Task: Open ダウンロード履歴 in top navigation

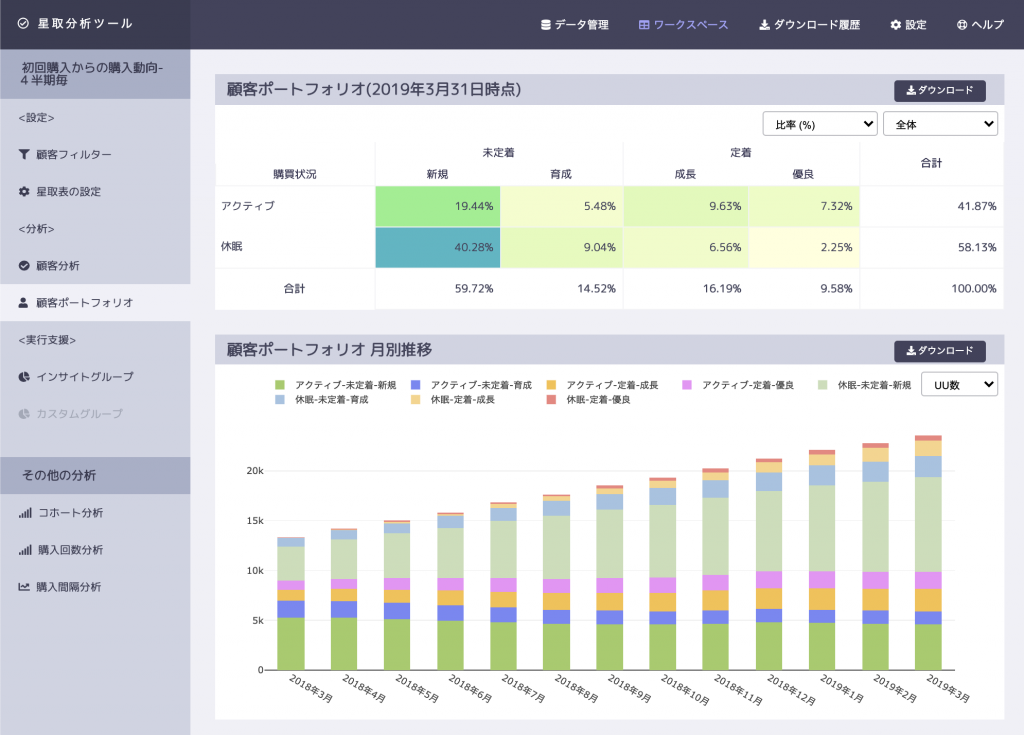Action: [x=809, y=25]
